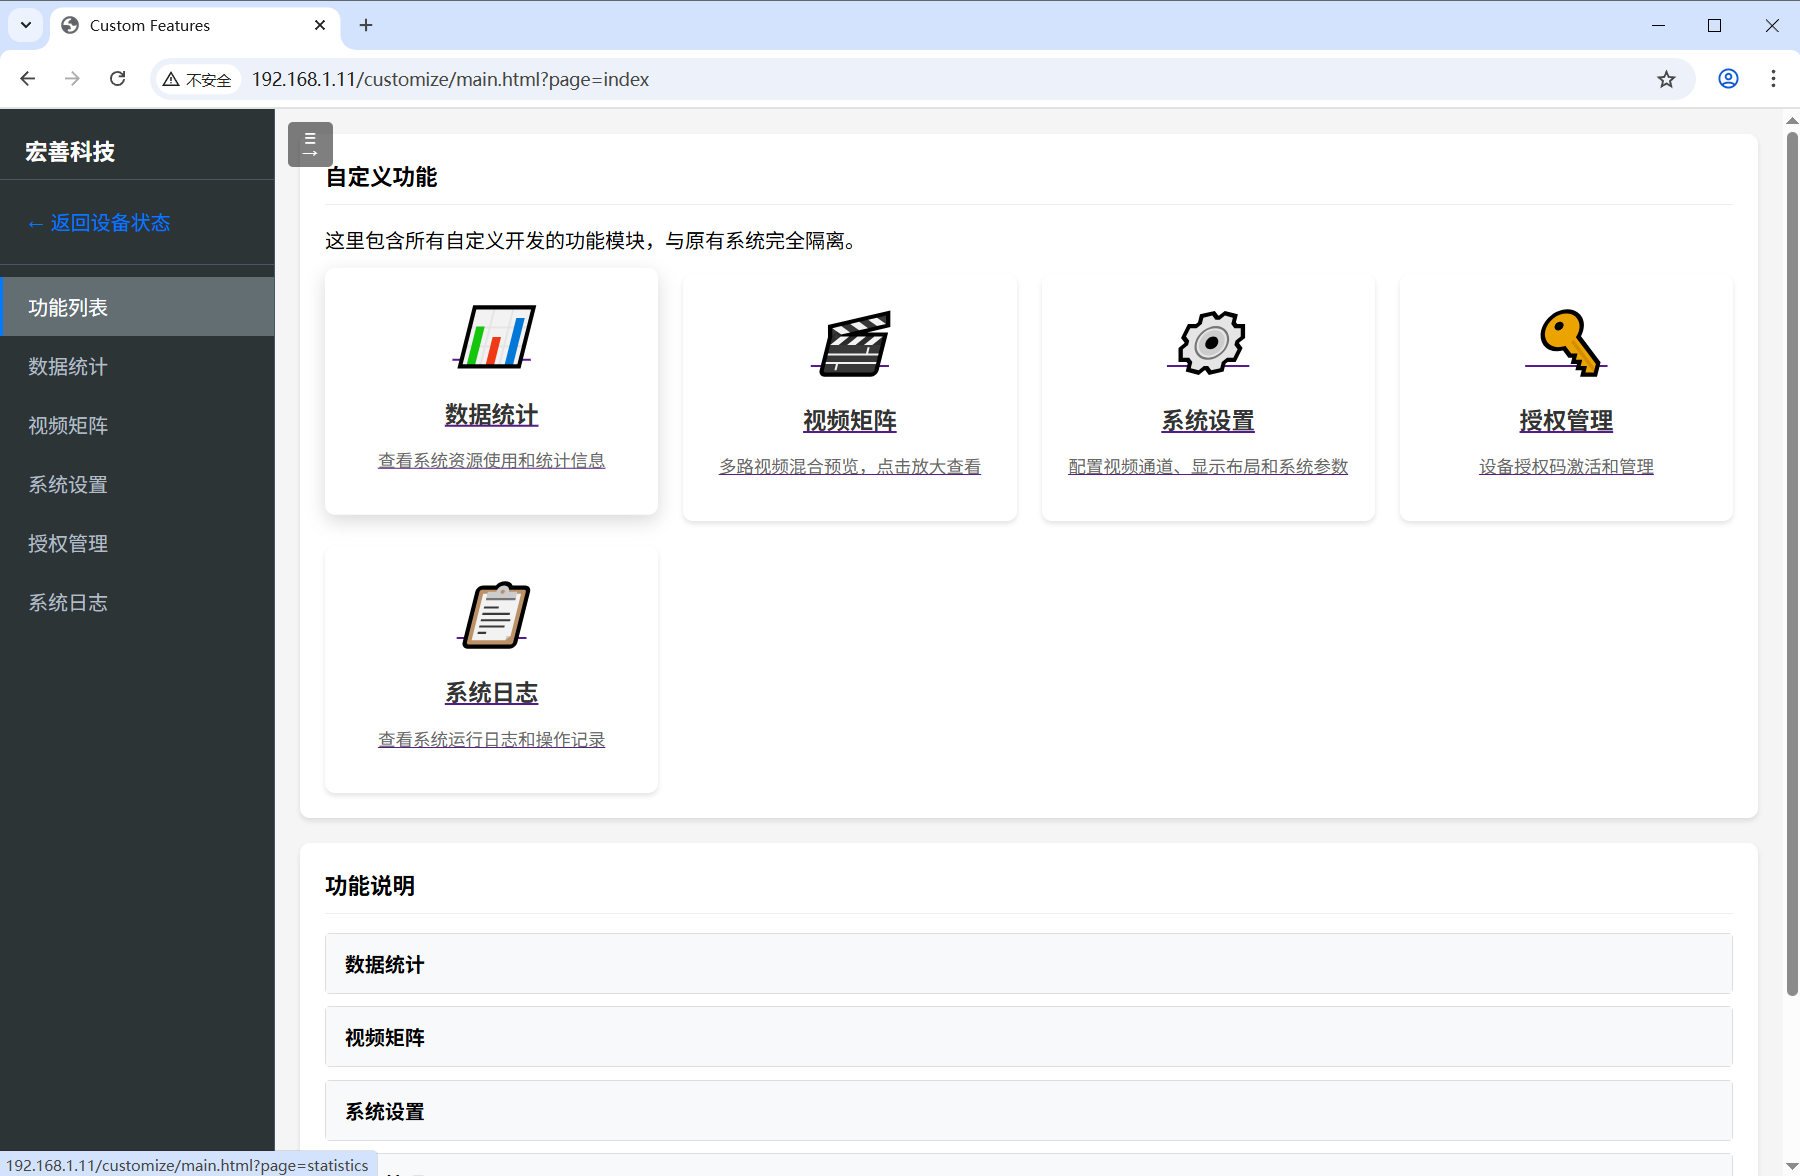1800x1176 pixels.
Task: Click the 返回设备状态 link
Action: tap(99, 223)
